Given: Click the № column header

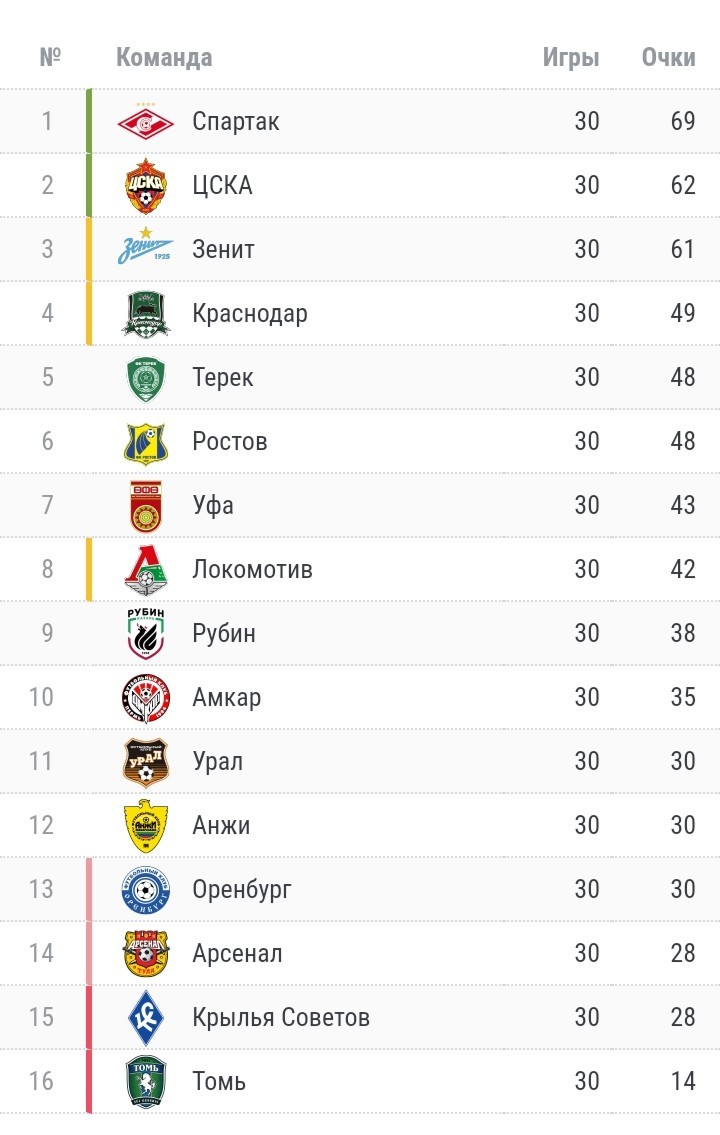Looking at the screenshot, I should tap(50, 56).
